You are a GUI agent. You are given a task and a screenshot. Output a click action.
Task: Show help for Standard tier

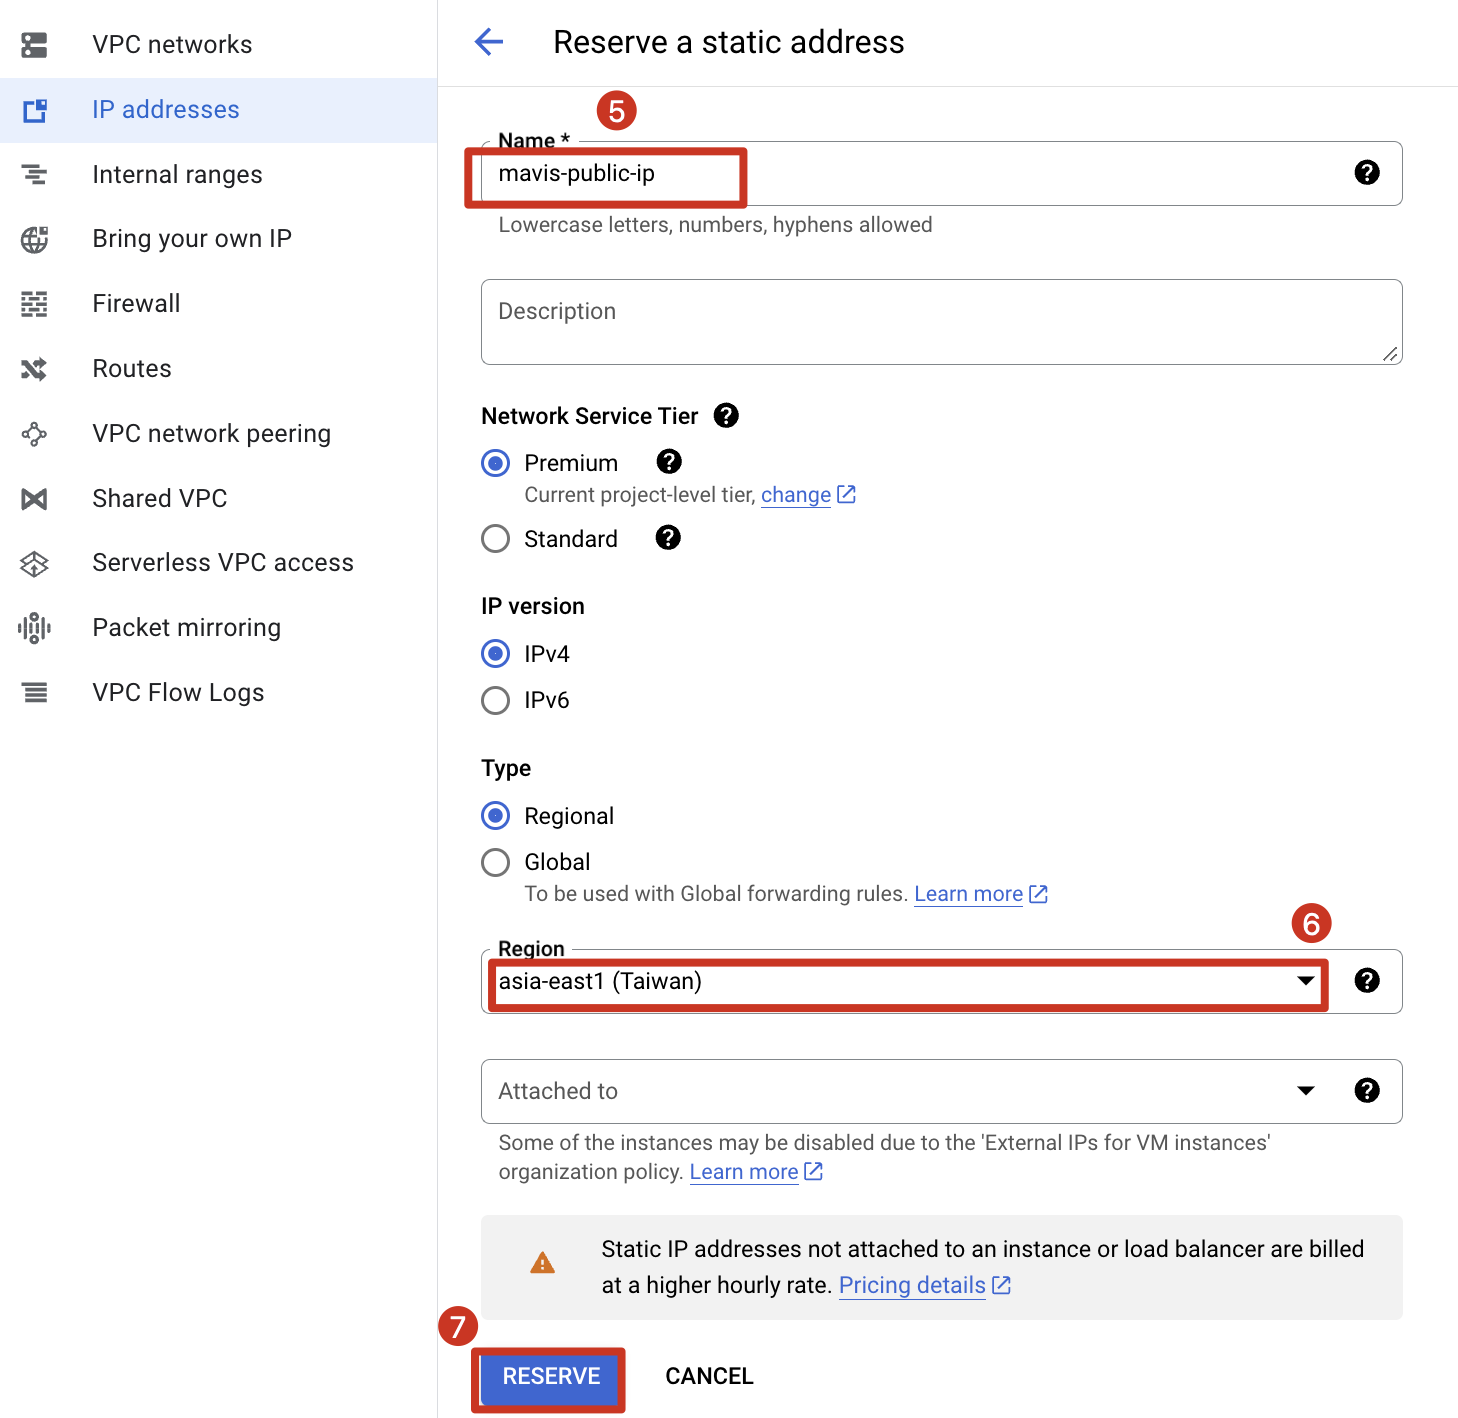coord(668,538)
